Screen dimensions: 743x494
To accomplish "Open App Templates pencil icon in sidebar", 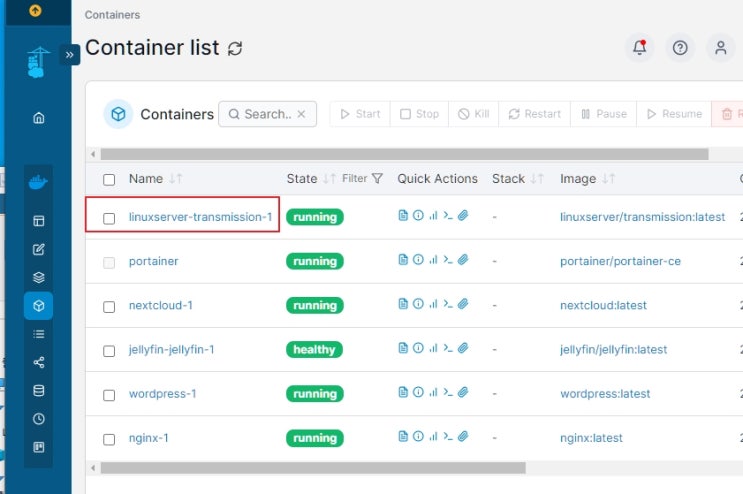I will [39, 249].
